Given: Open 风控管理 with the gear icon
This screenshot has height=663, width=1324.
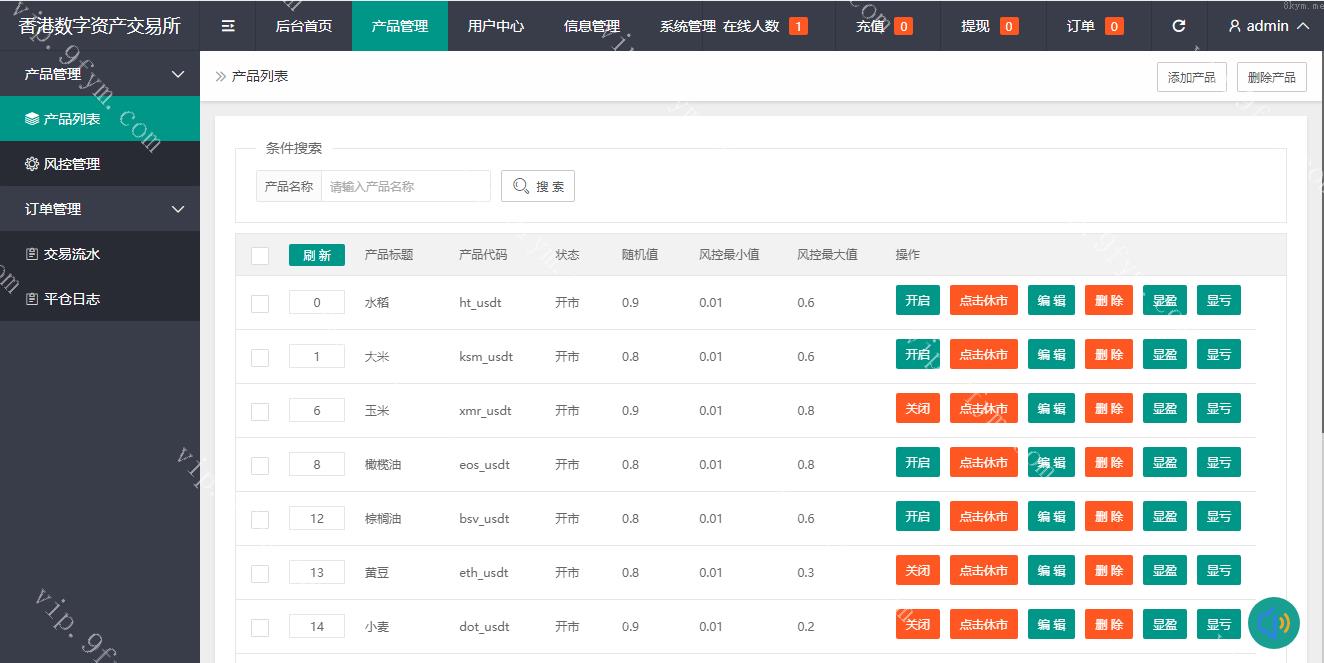Looking at the screenshot, I should [100, 164].
